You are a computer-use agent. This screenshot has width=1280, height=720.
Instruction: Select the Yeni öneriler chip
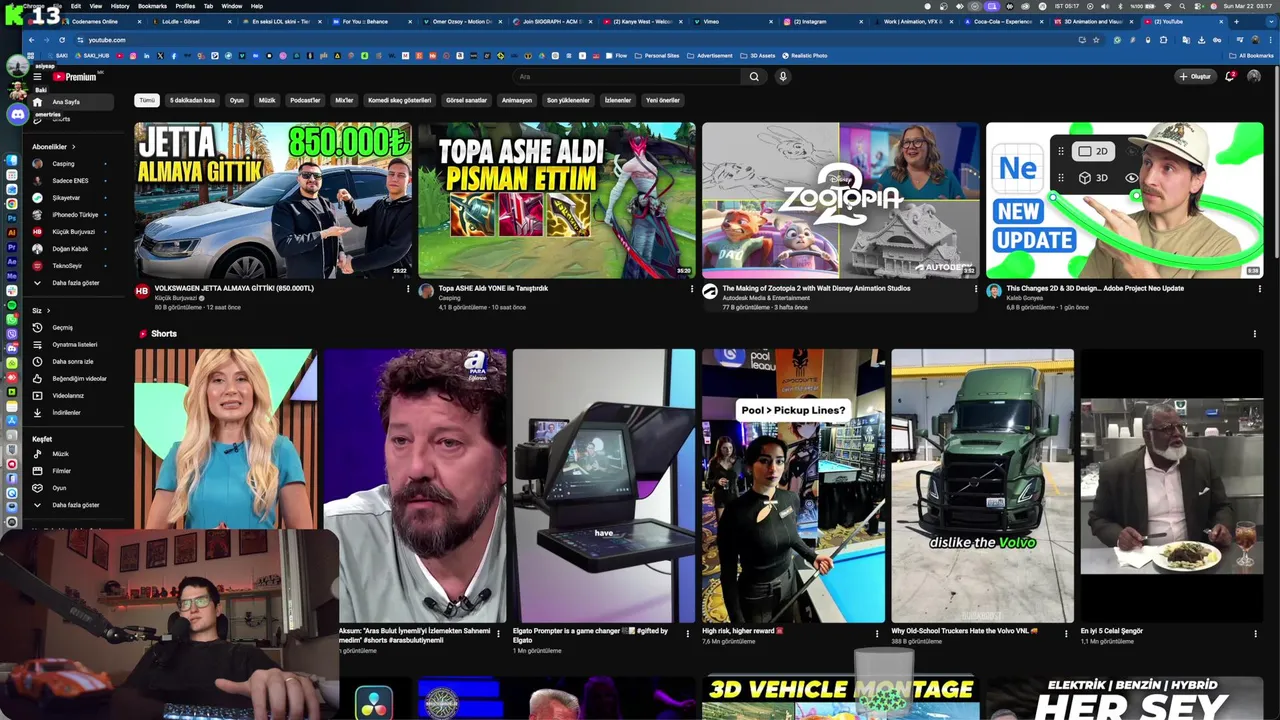663,100
